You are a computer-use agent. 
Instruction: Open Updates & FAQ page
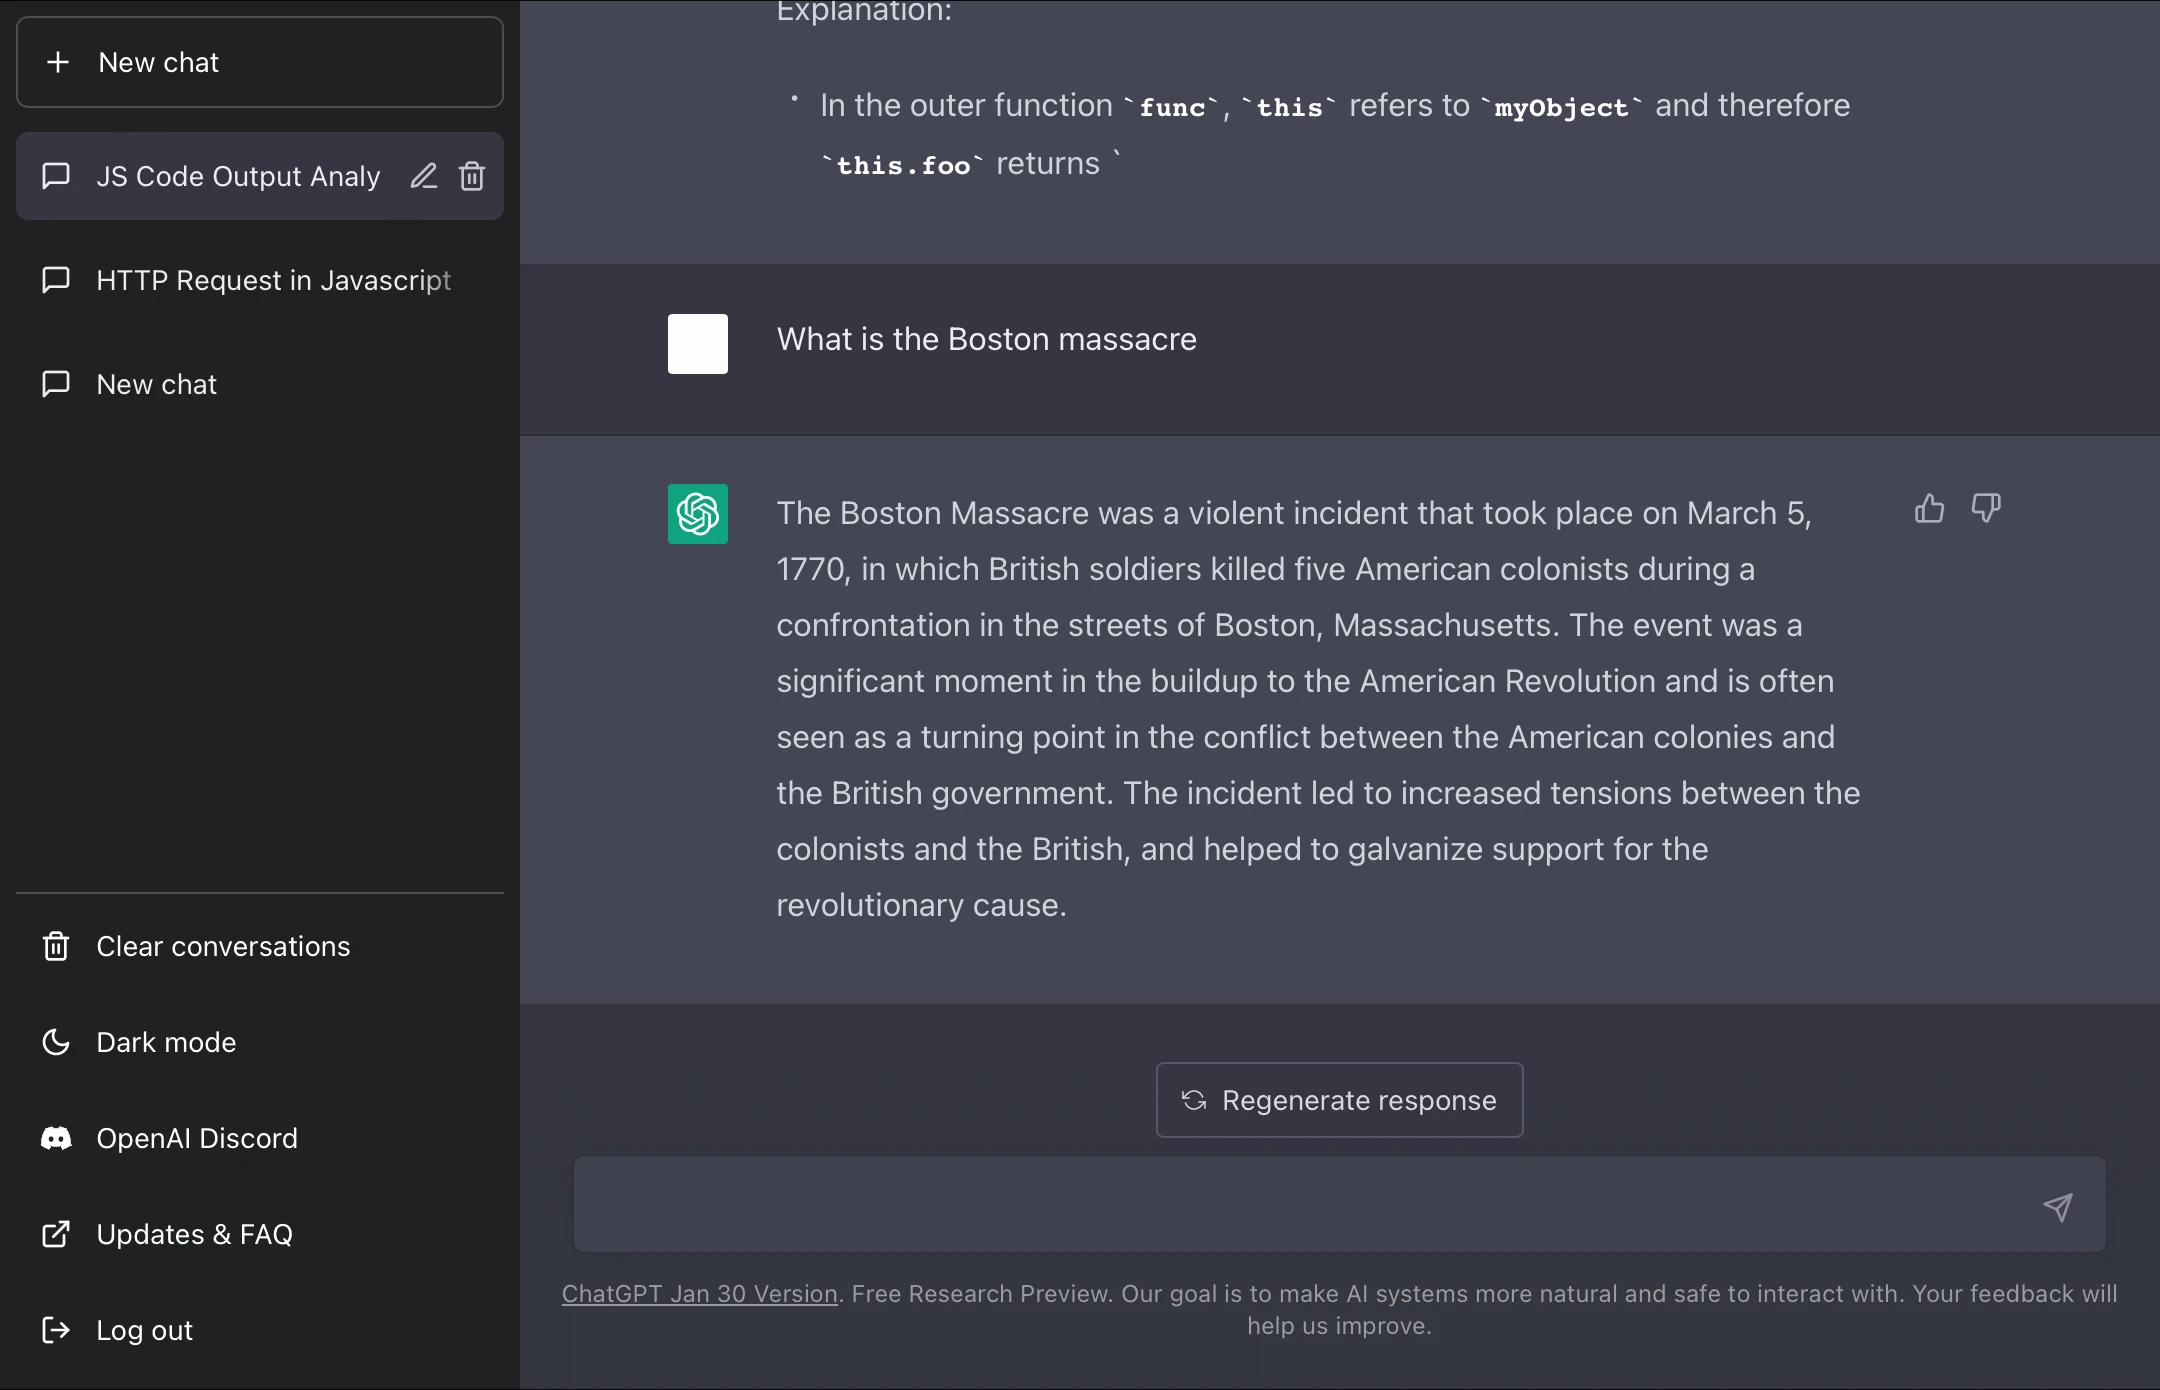(x=194, y=1234)
